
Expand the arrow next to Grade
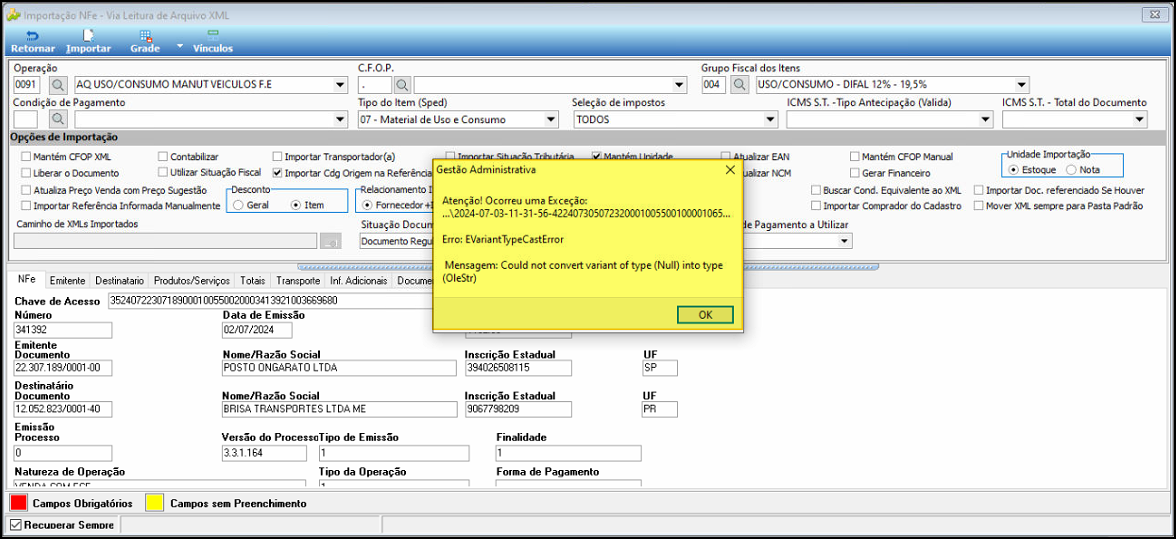coord(179,46)
